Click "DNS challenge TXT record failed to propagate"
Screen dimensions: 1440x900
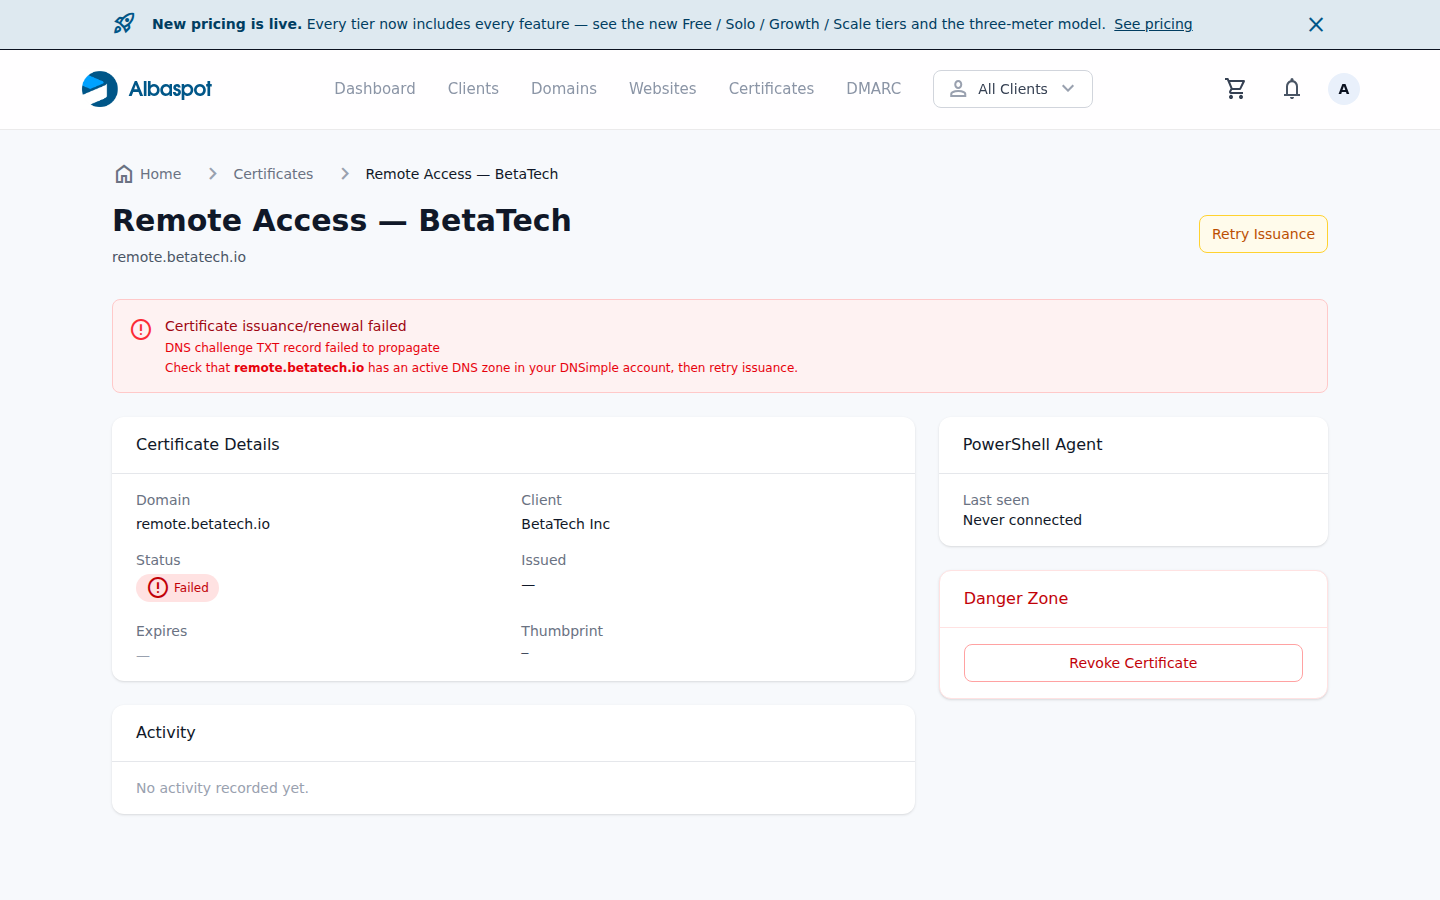click(x=302, y=348)
